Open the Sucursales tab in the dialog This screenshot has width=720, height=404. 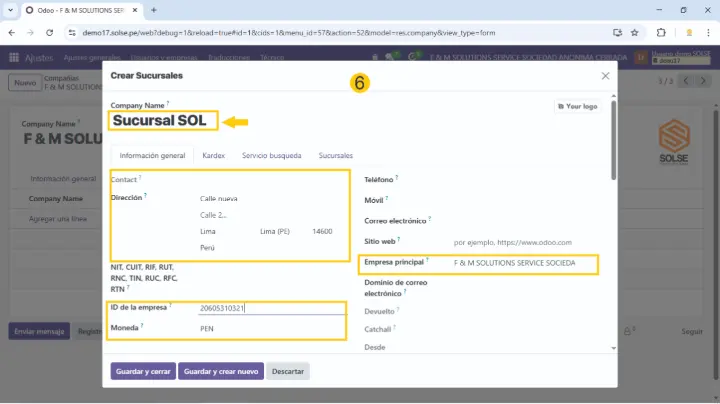point(336,156)
